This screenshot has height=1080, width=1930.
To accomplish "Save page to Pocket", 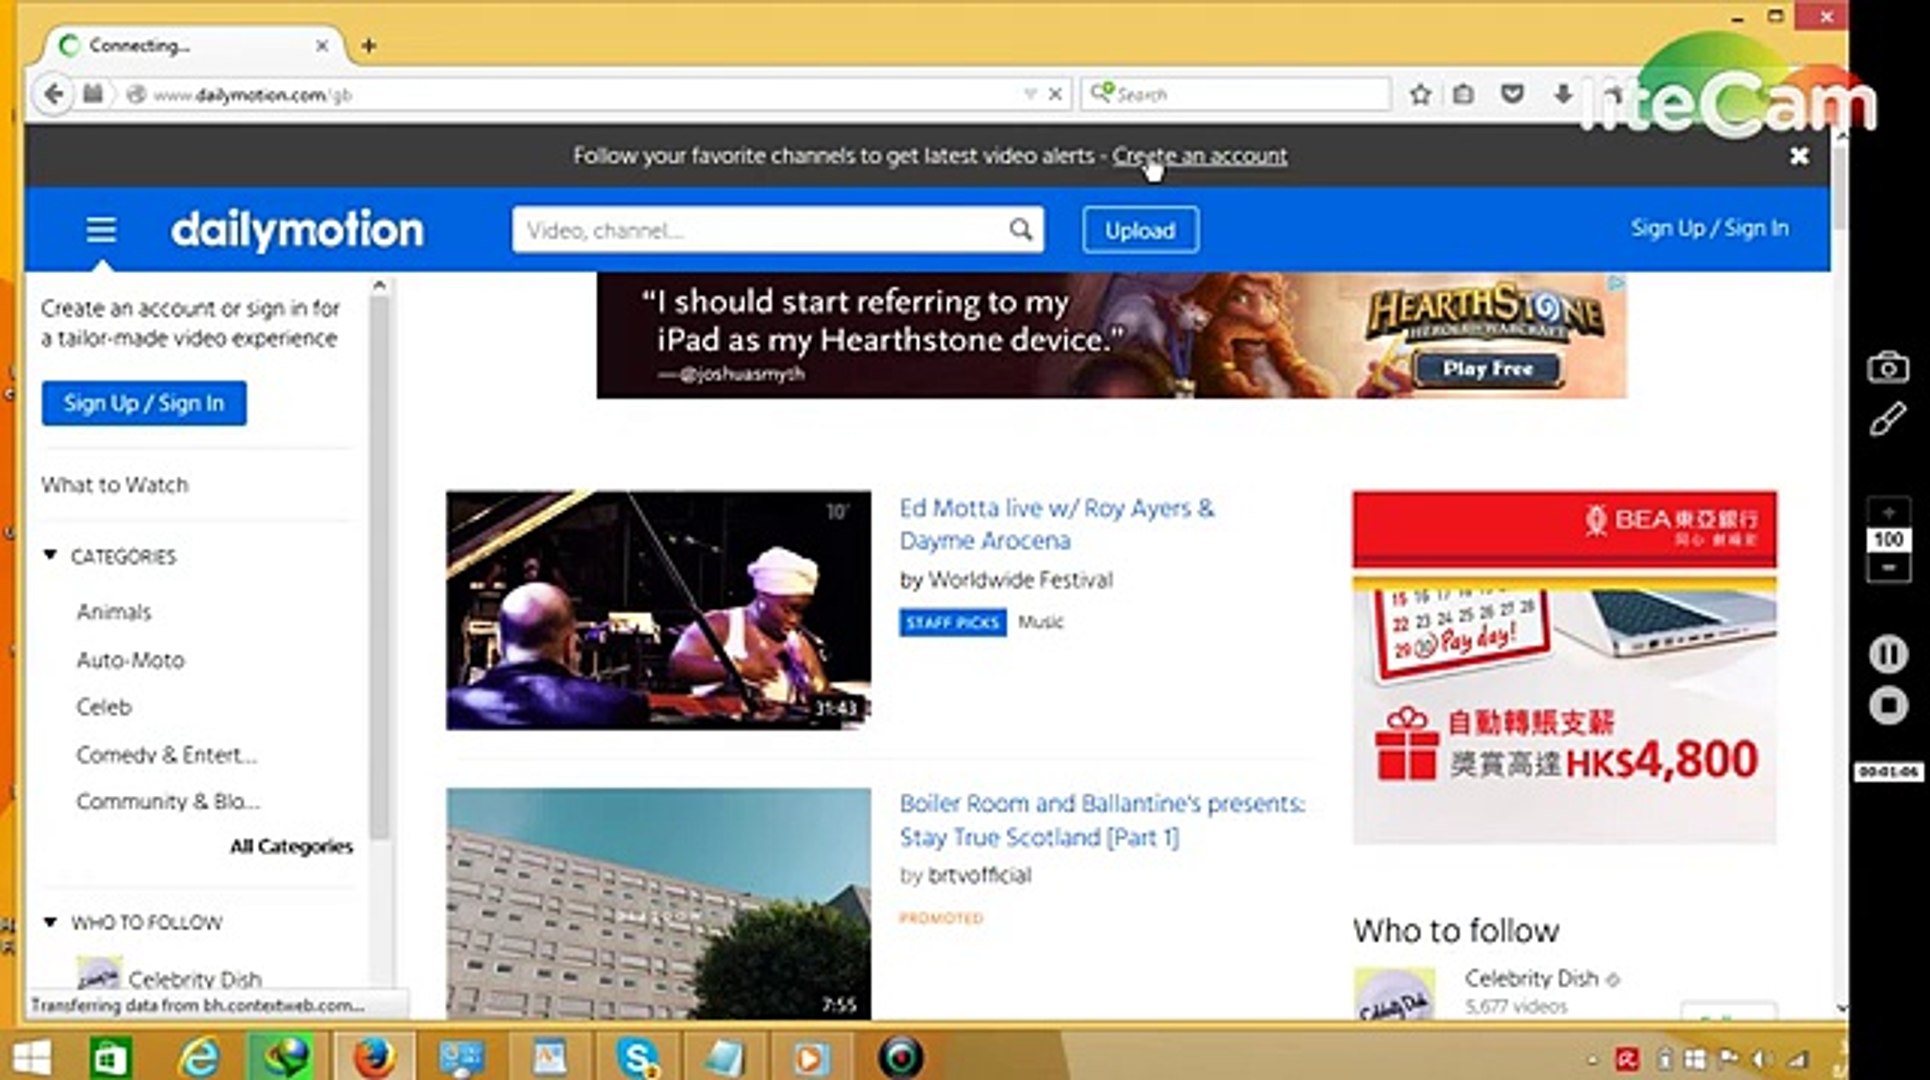I will pos(1512,93).
